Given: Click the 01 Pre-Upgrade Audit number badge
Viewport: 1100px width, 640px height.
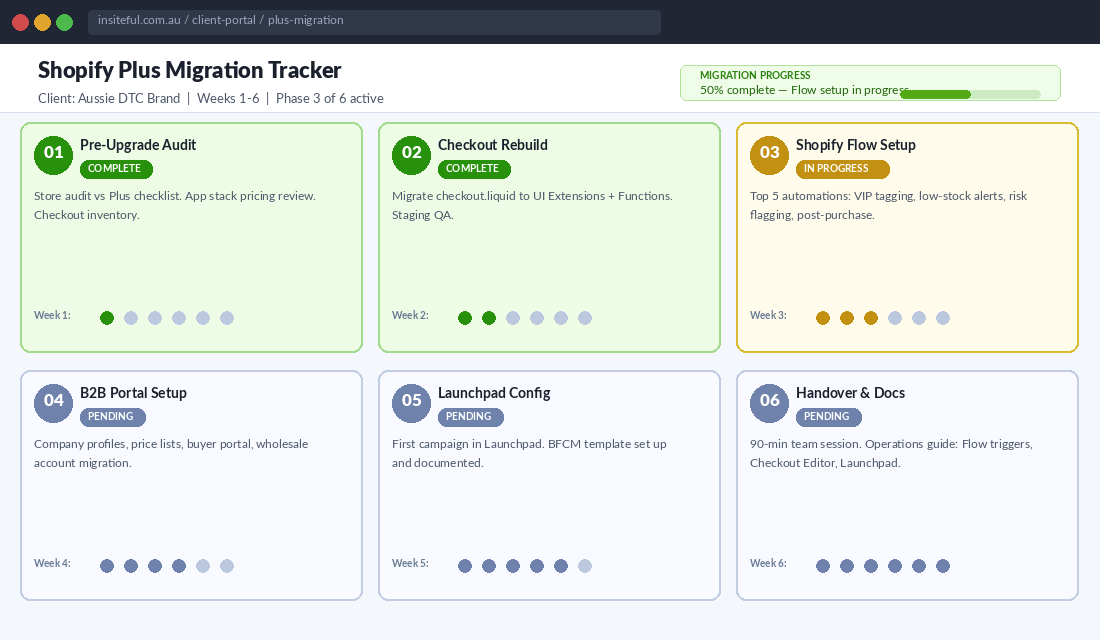Looking at the screenshot, I should (53, 155).
